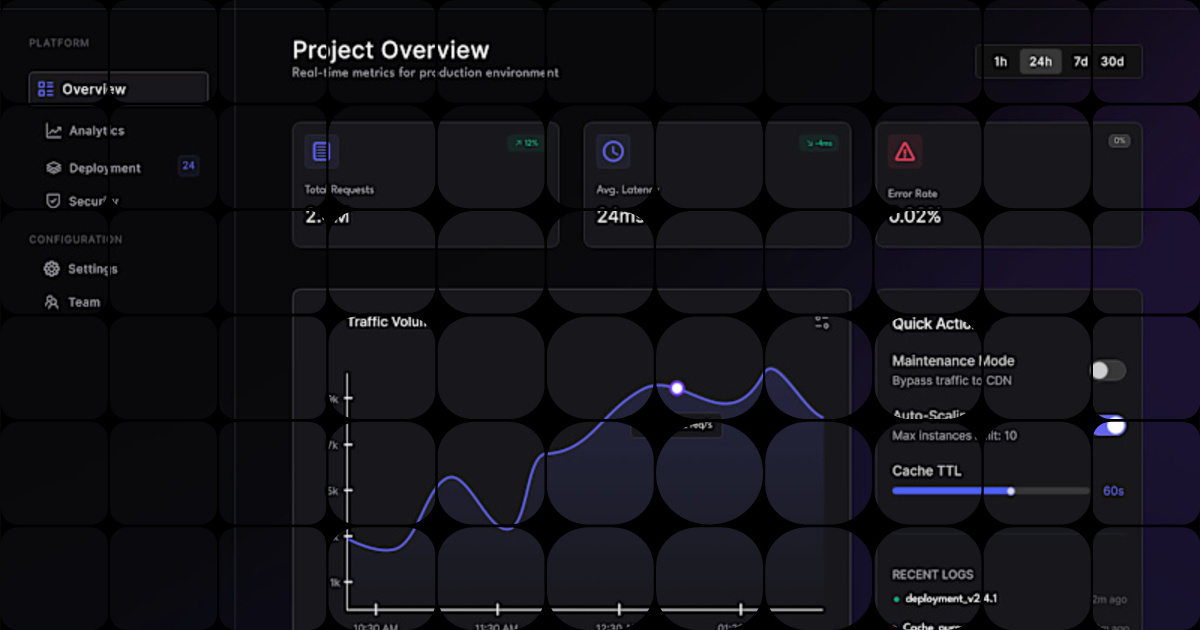Click the Cache TTL slider handle
This screenshot has width=1200, height=630.
point(1011,491)
